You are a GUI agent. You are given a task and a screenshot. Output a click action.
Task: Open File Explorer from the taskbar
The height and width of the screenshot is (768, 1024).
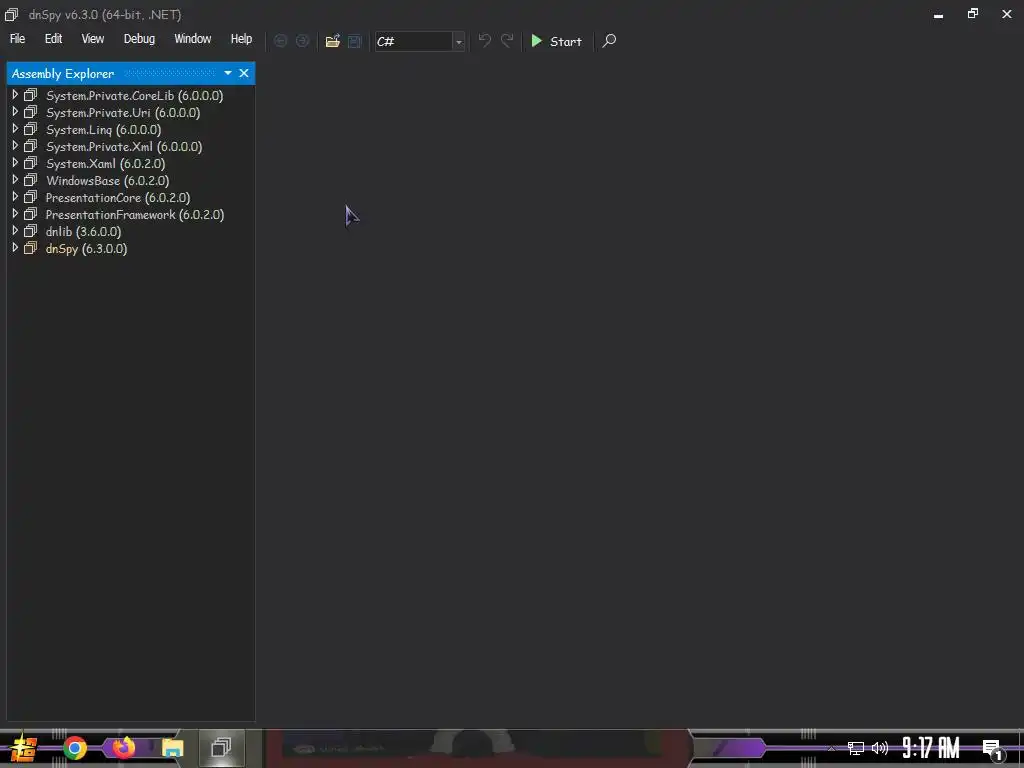tap(172, 748)
